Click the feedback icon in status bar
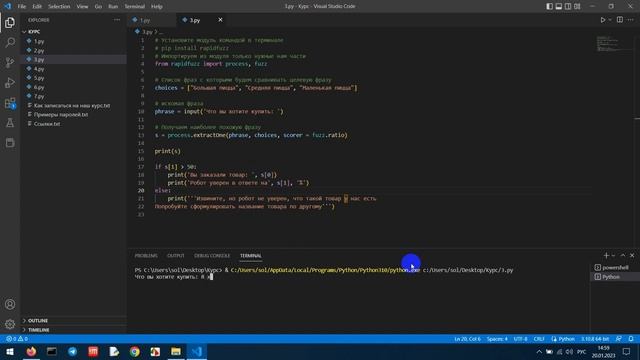Image resolution: width=640 pixels, height=360 pixels. [619, 339]
